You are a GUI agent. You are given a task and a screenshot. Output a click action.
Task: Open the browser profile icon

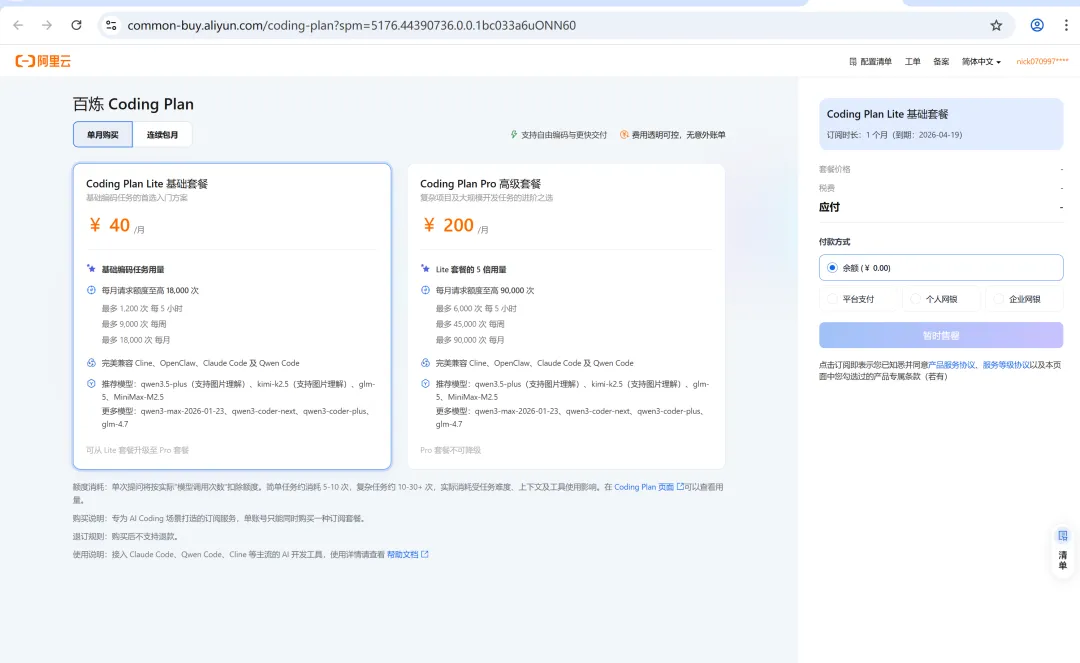tap(1037, 25)
